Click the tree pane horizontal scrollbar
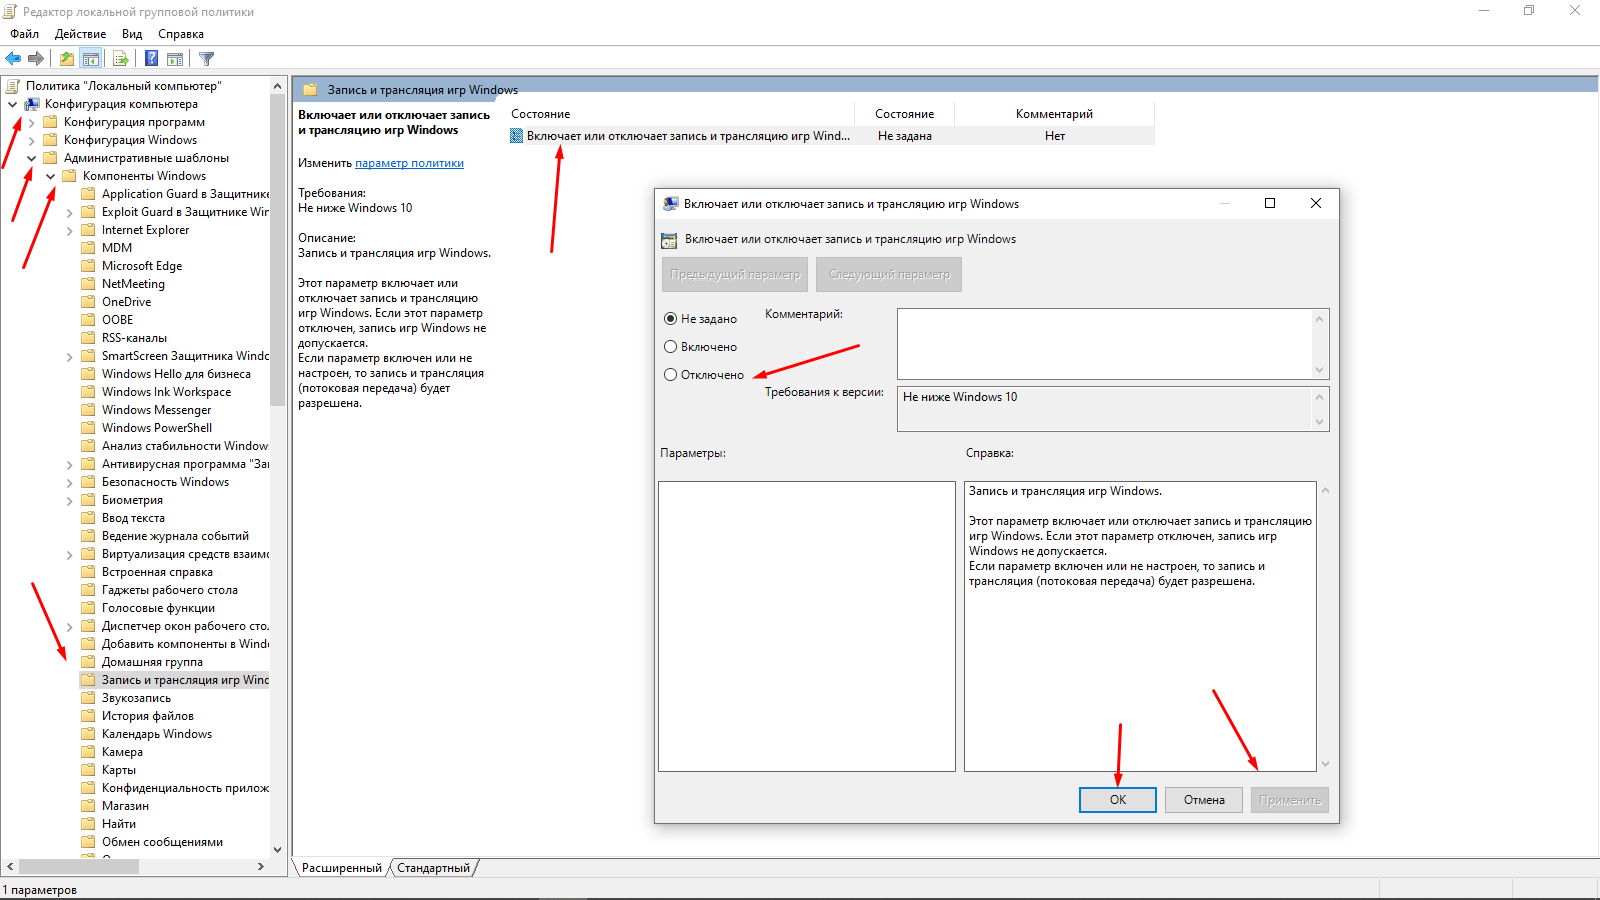 (80, 866)
